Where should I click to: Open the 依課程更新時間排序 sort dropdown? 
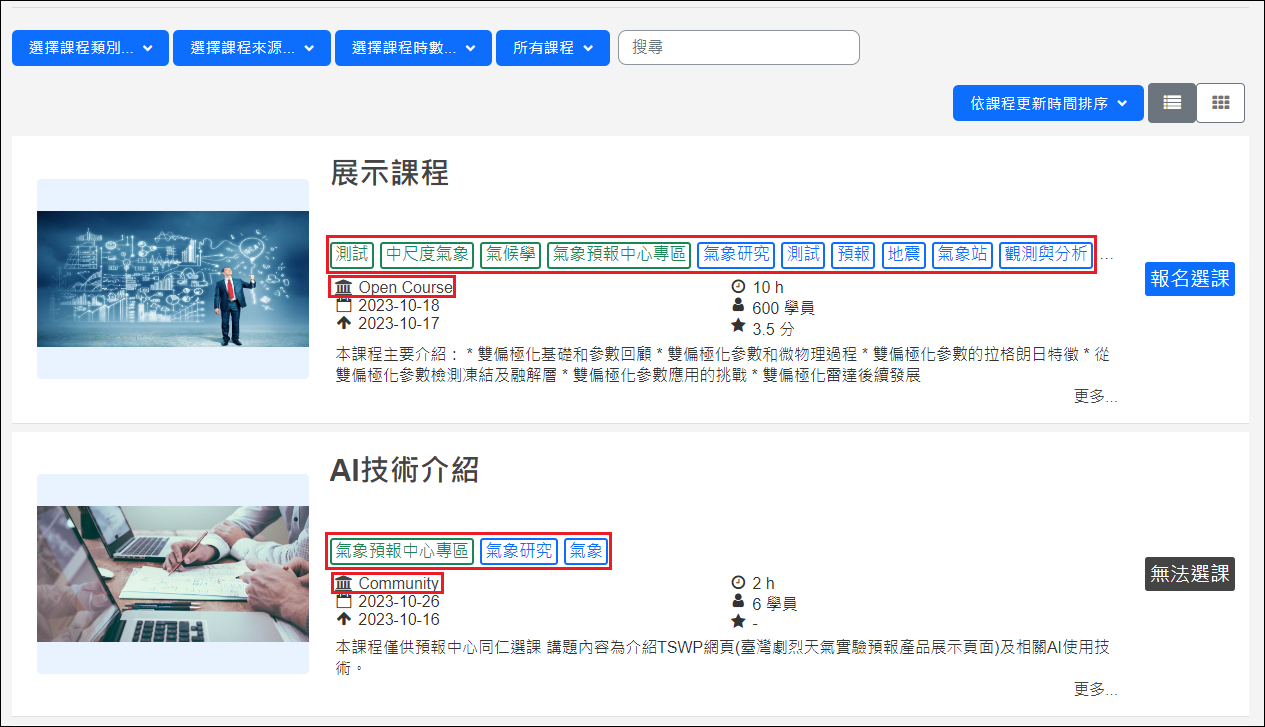point(1048,103)
